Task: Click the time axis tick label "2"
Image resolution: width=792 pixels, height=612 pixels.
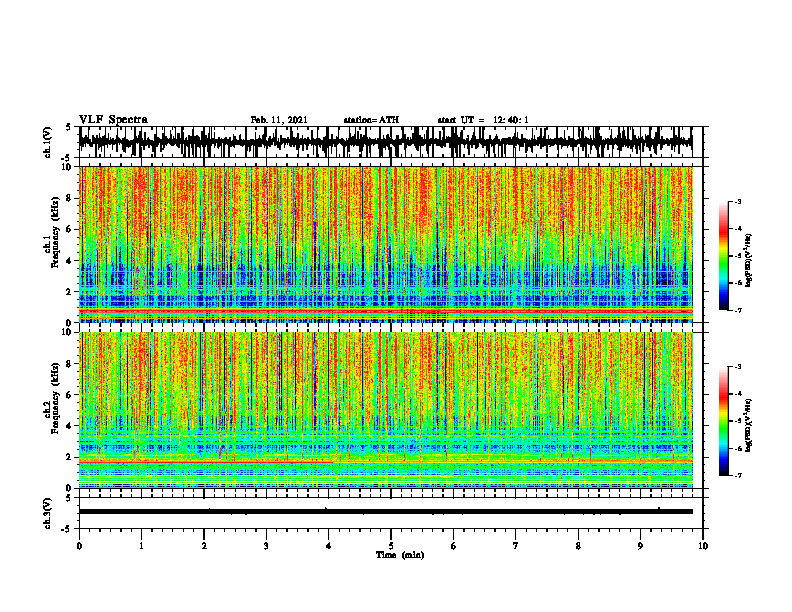Action: [204, 546]
